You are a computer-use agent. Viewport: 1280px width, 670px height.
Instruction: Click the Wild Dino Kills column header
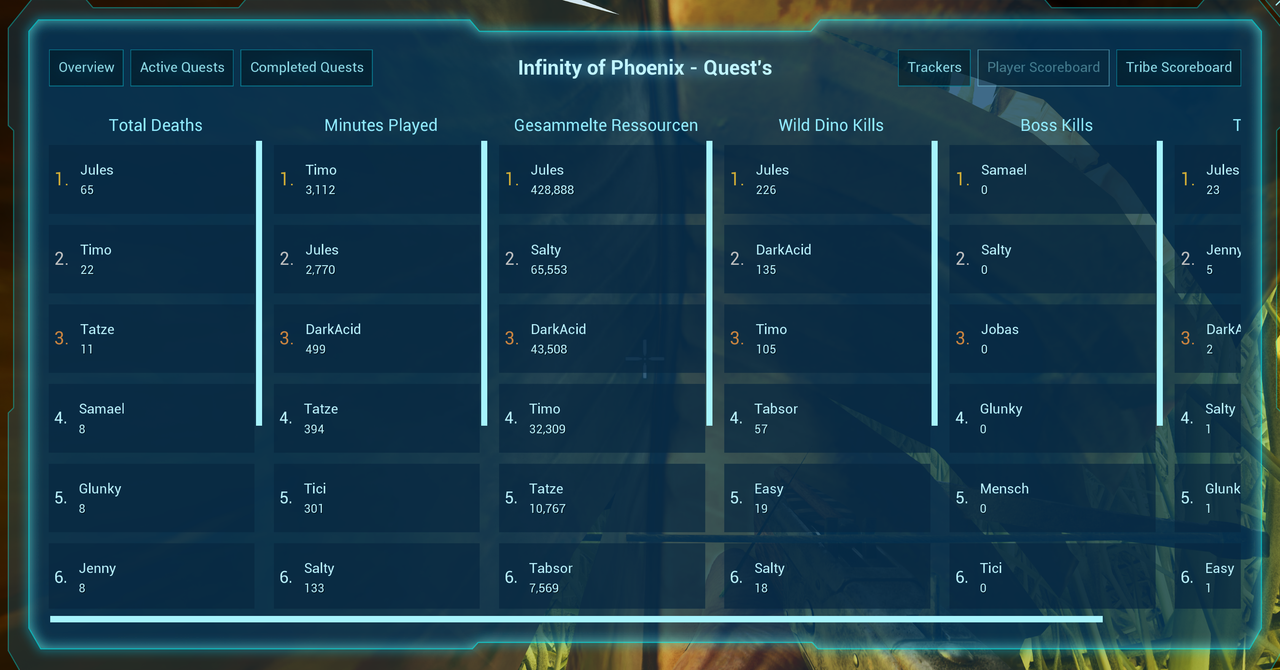click(831, 125)
